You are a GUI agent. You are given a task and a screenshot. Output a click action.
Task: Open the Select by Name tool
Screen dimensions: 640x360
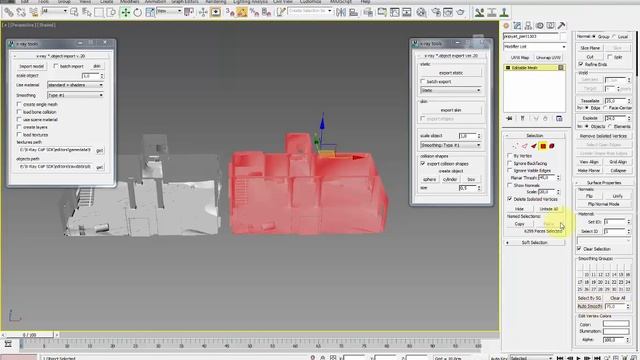(87, 12)
